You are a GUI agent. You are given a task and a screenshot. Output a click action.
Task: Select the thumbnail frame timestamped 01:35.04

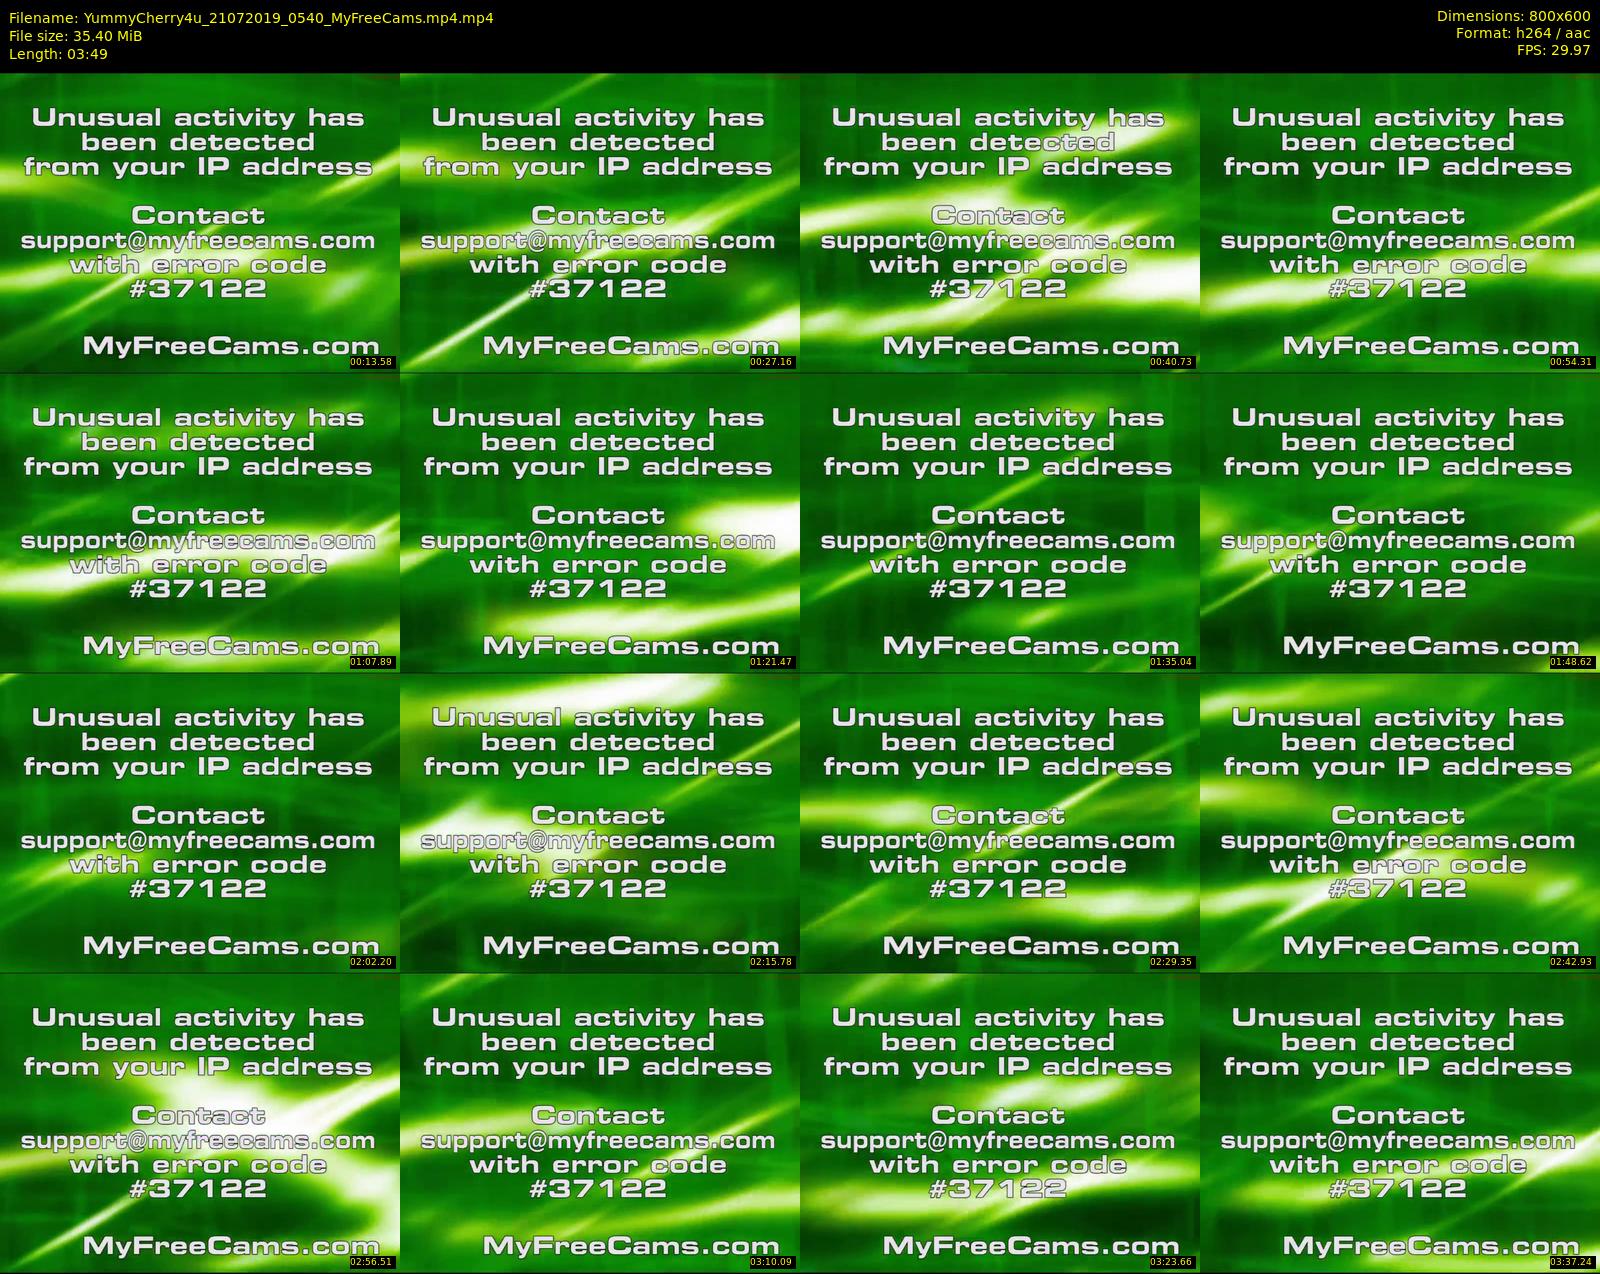tap(1000, 522)
